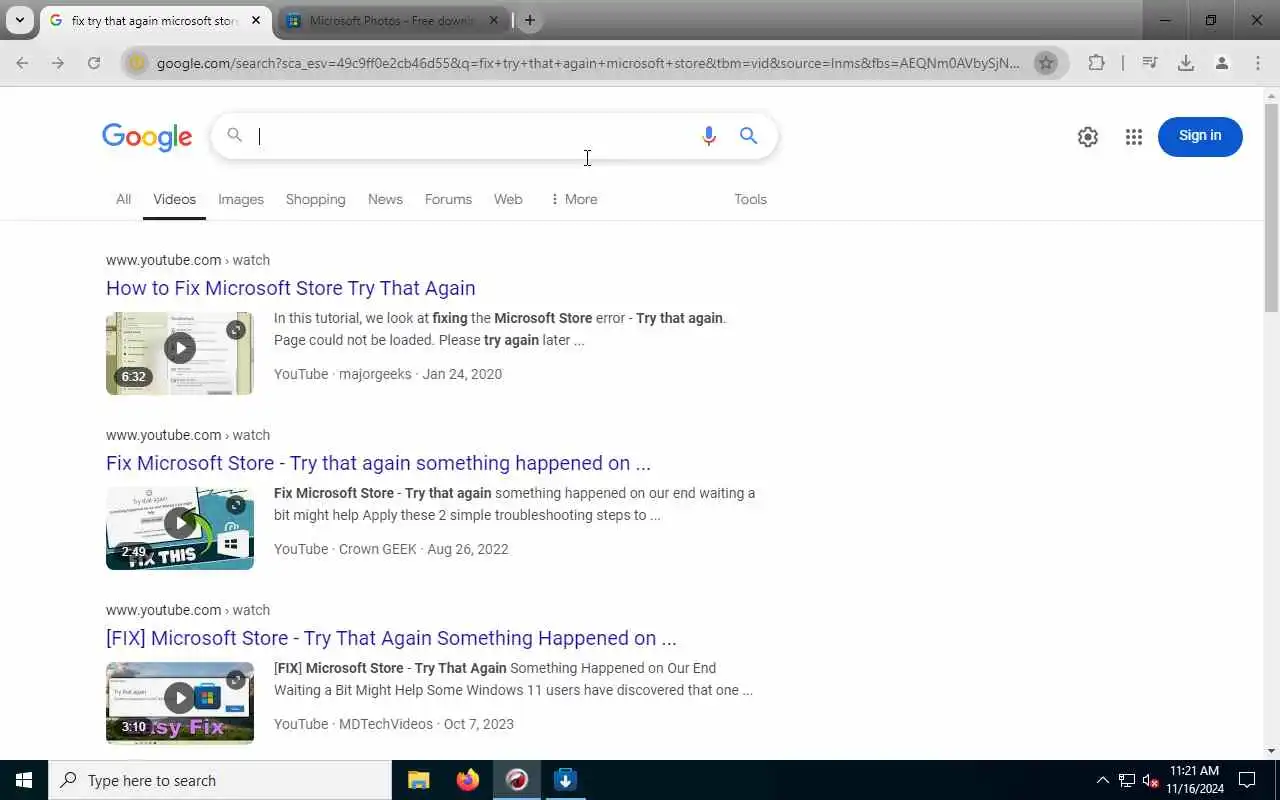Open File Explorer from taskbar
This screenshot has height=800, width=1280.
(x=419, y=780)
